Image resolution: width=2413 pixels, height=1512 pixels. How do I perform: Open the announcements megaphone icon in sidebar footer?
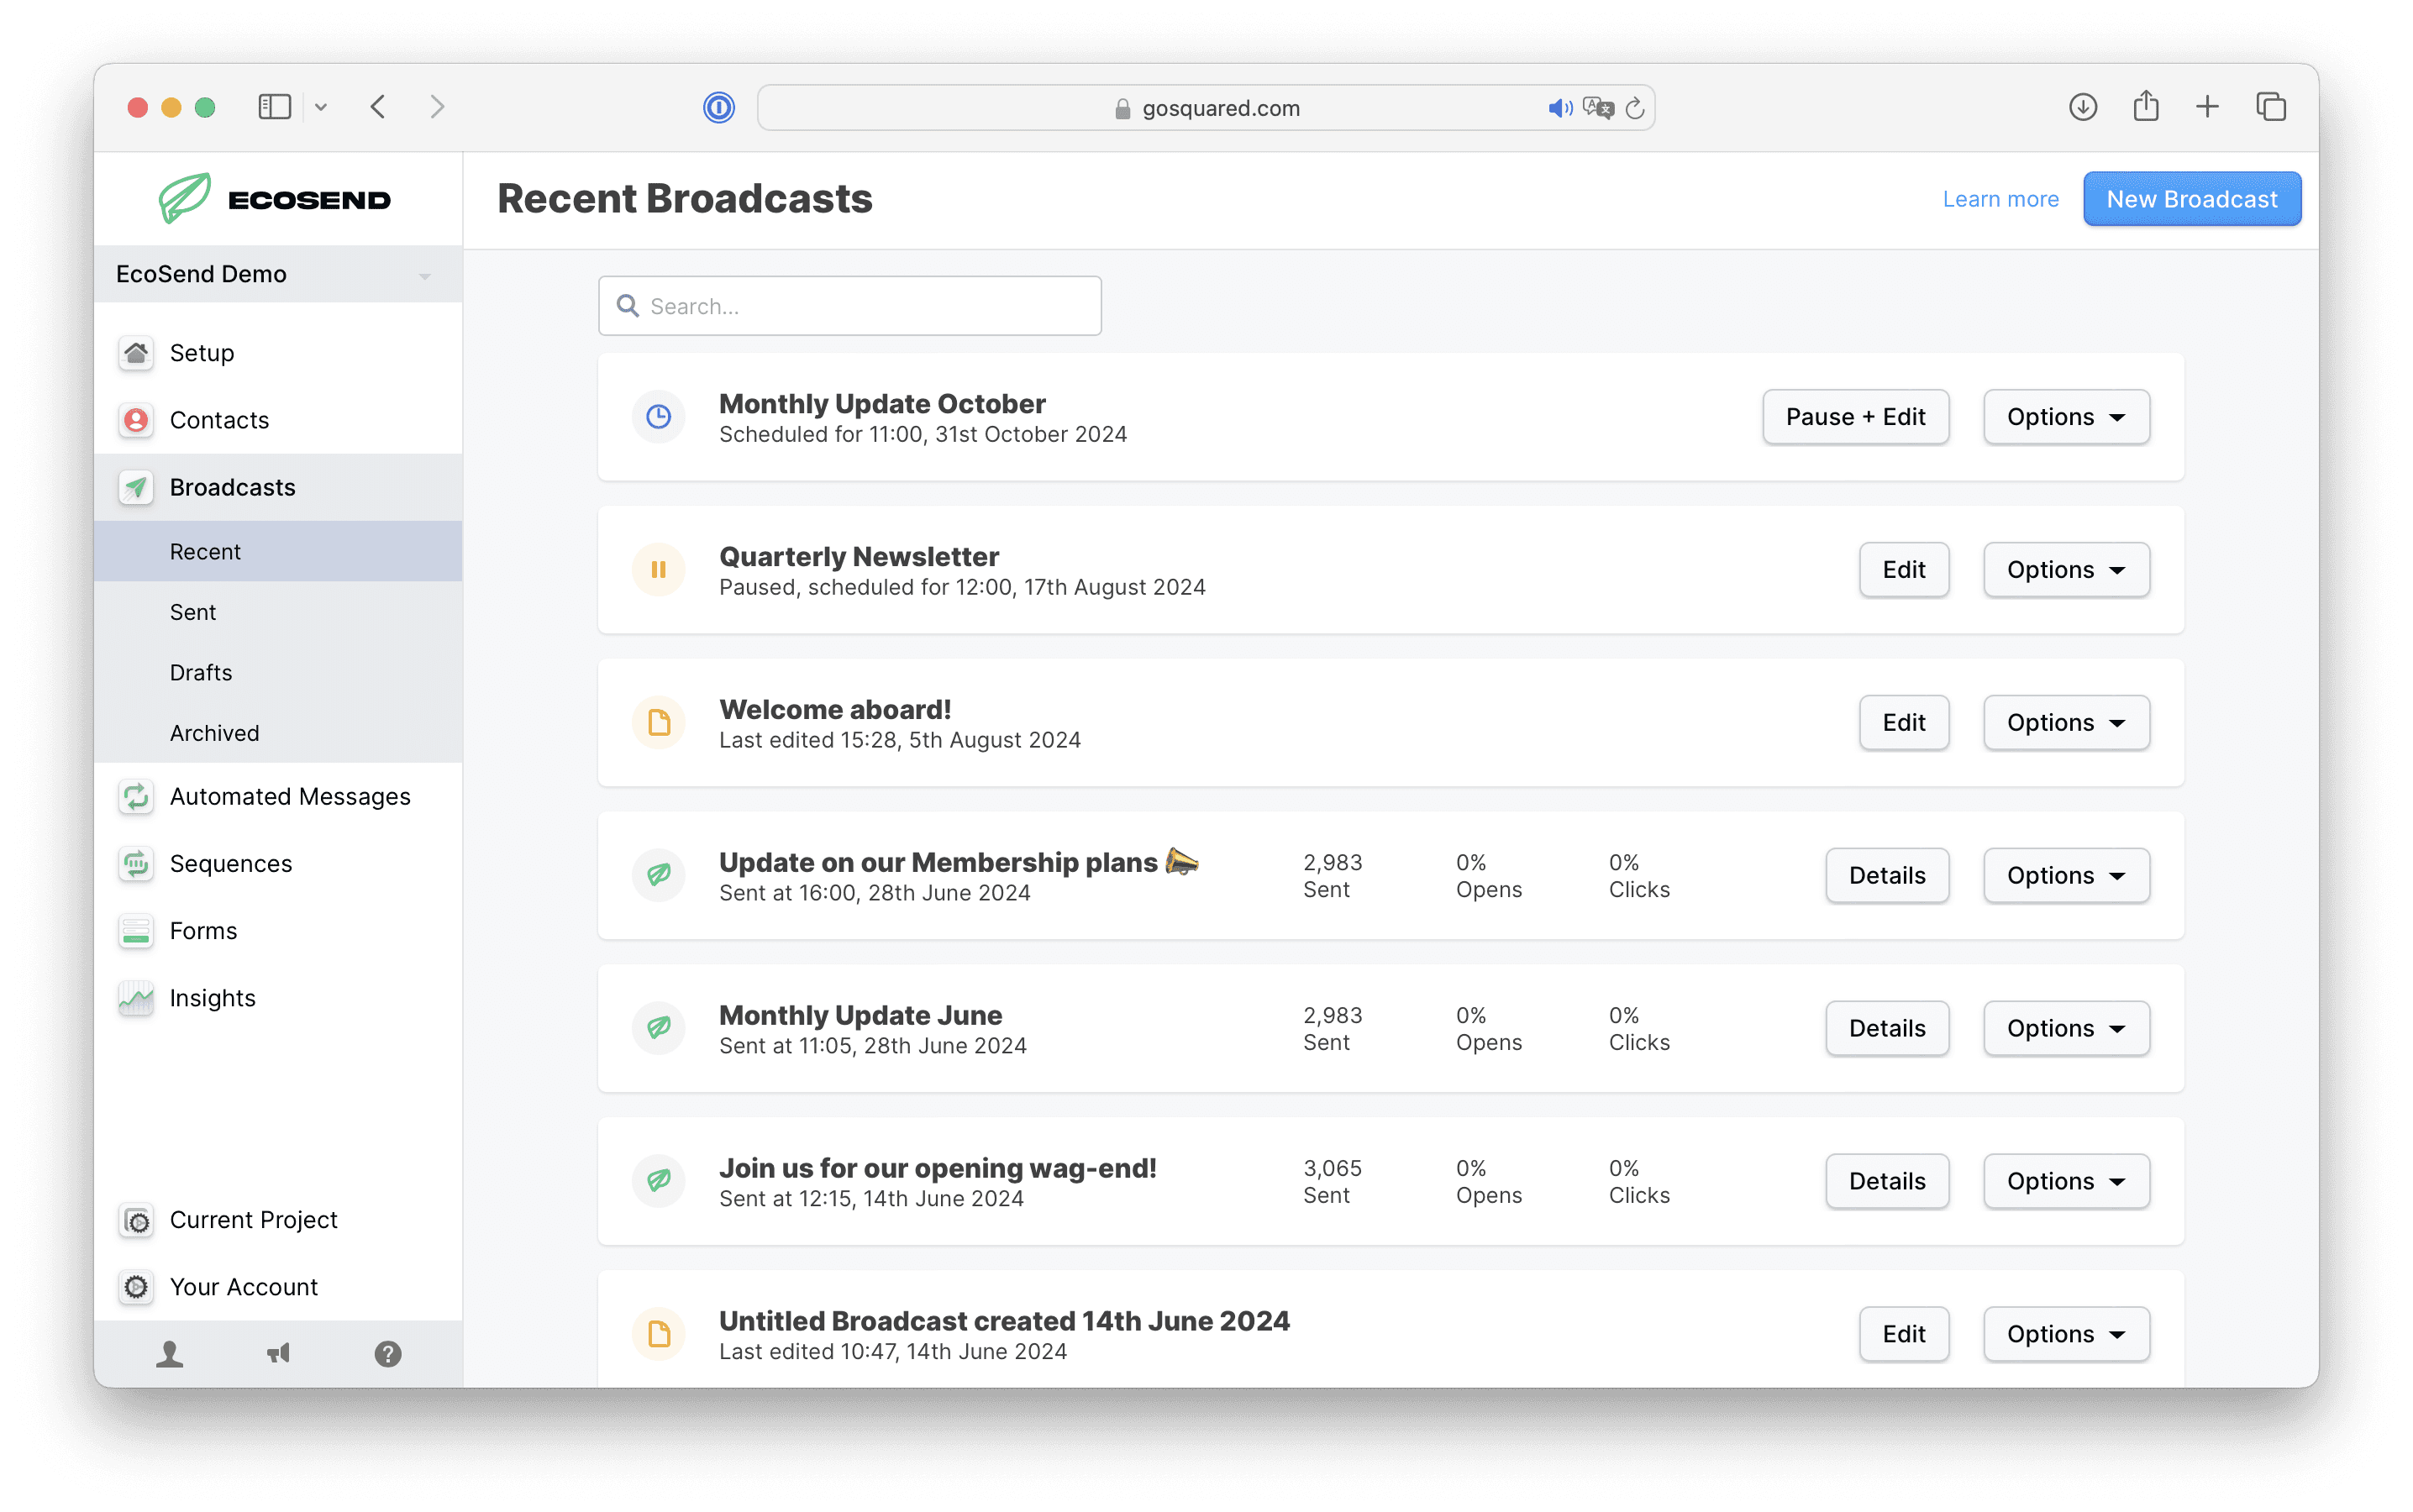278,1353
